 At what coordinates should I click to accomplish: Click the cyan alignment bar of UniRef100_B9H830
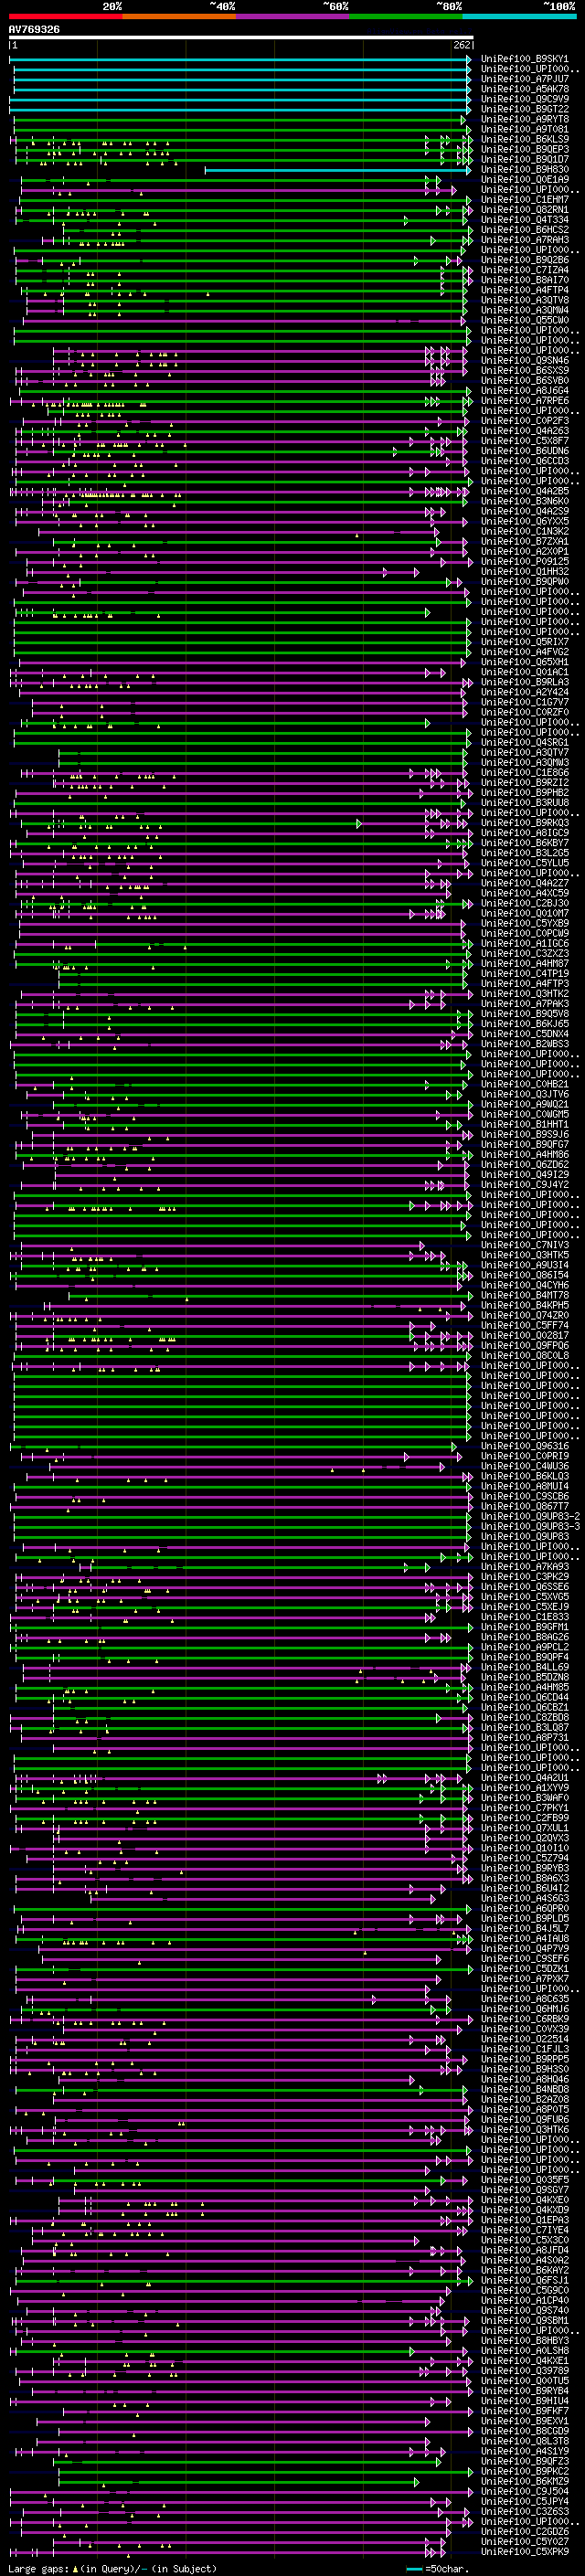pyautogui.click(x=338, y=170)
